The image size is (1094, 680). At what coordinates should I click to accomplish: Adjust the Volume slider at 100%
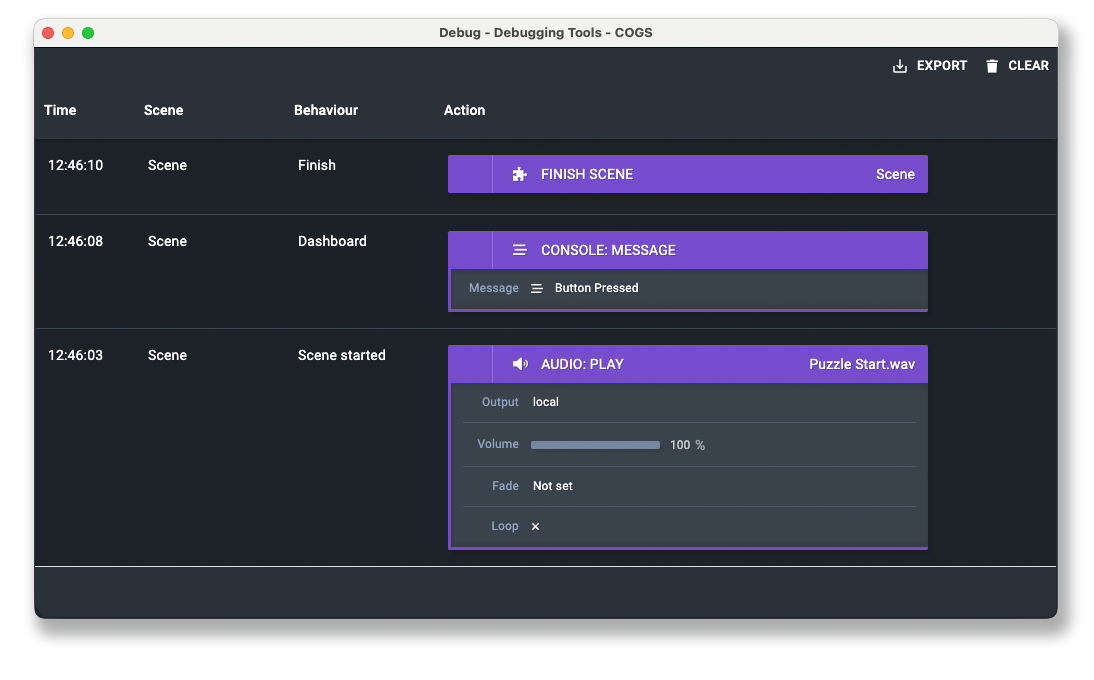595,445
